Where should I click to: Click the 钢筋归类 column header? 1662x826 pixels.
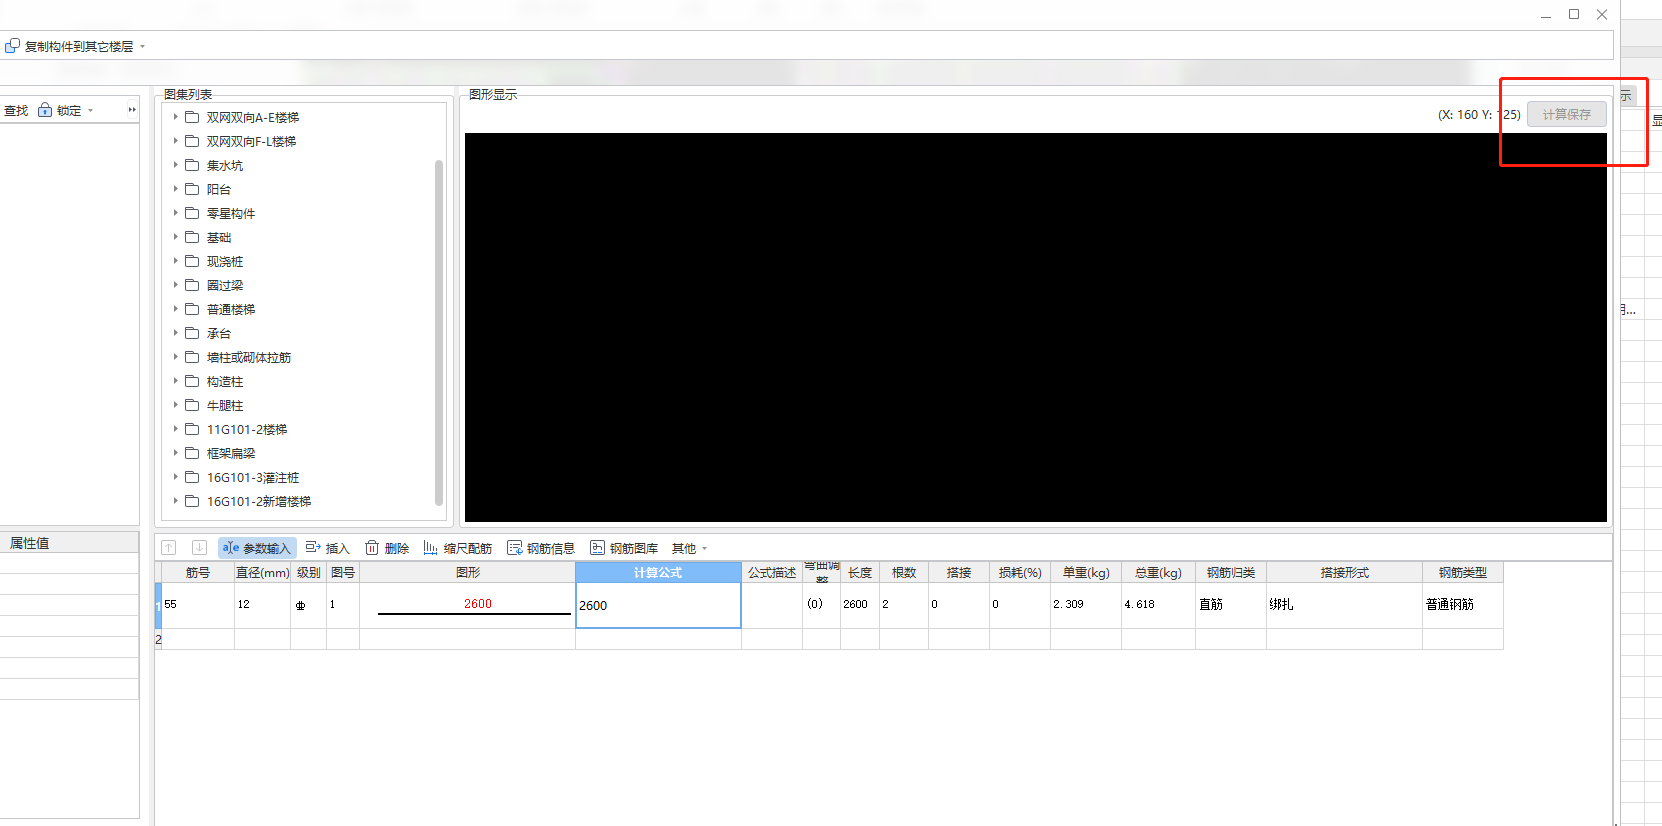coord(1231,572)
